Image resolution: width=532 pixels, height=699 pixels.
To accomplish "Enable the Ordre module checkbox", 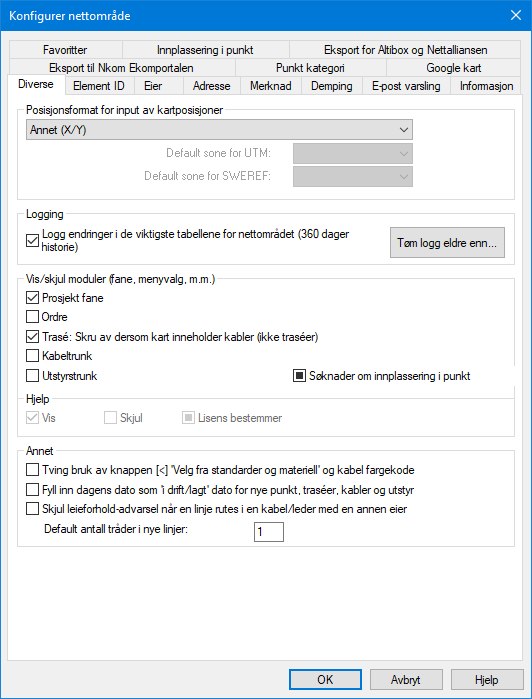I will click(32, 317).
